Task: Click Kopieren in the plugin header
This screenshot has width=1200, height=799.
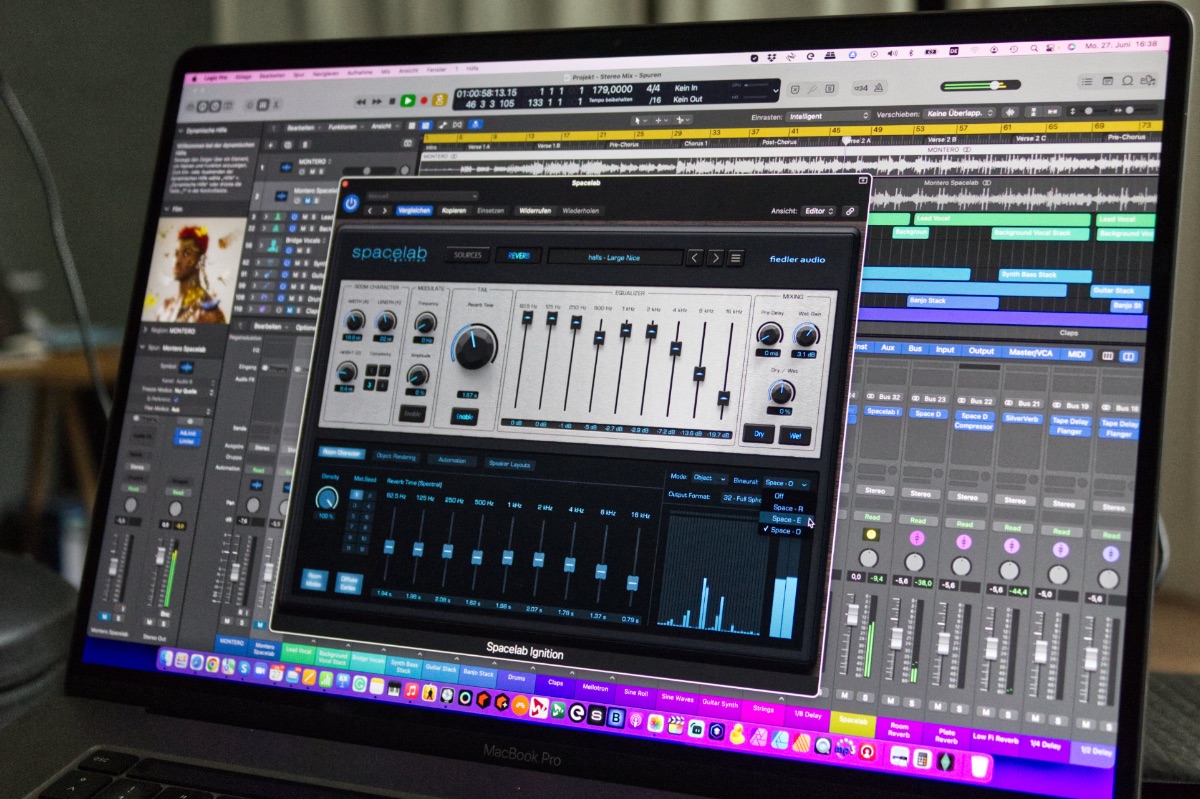Action: pos(454,211)
